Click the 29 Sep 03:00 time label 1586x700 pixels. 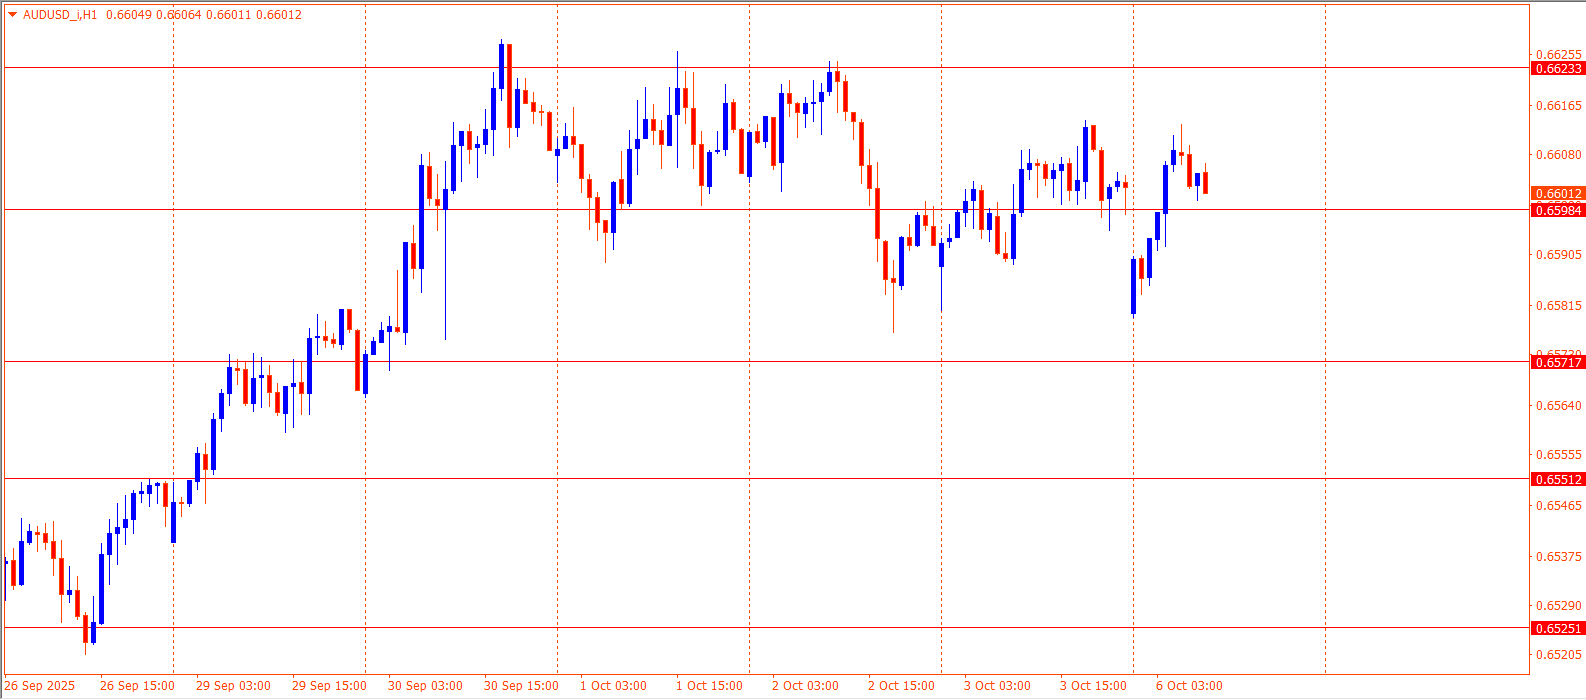(233, 686)
